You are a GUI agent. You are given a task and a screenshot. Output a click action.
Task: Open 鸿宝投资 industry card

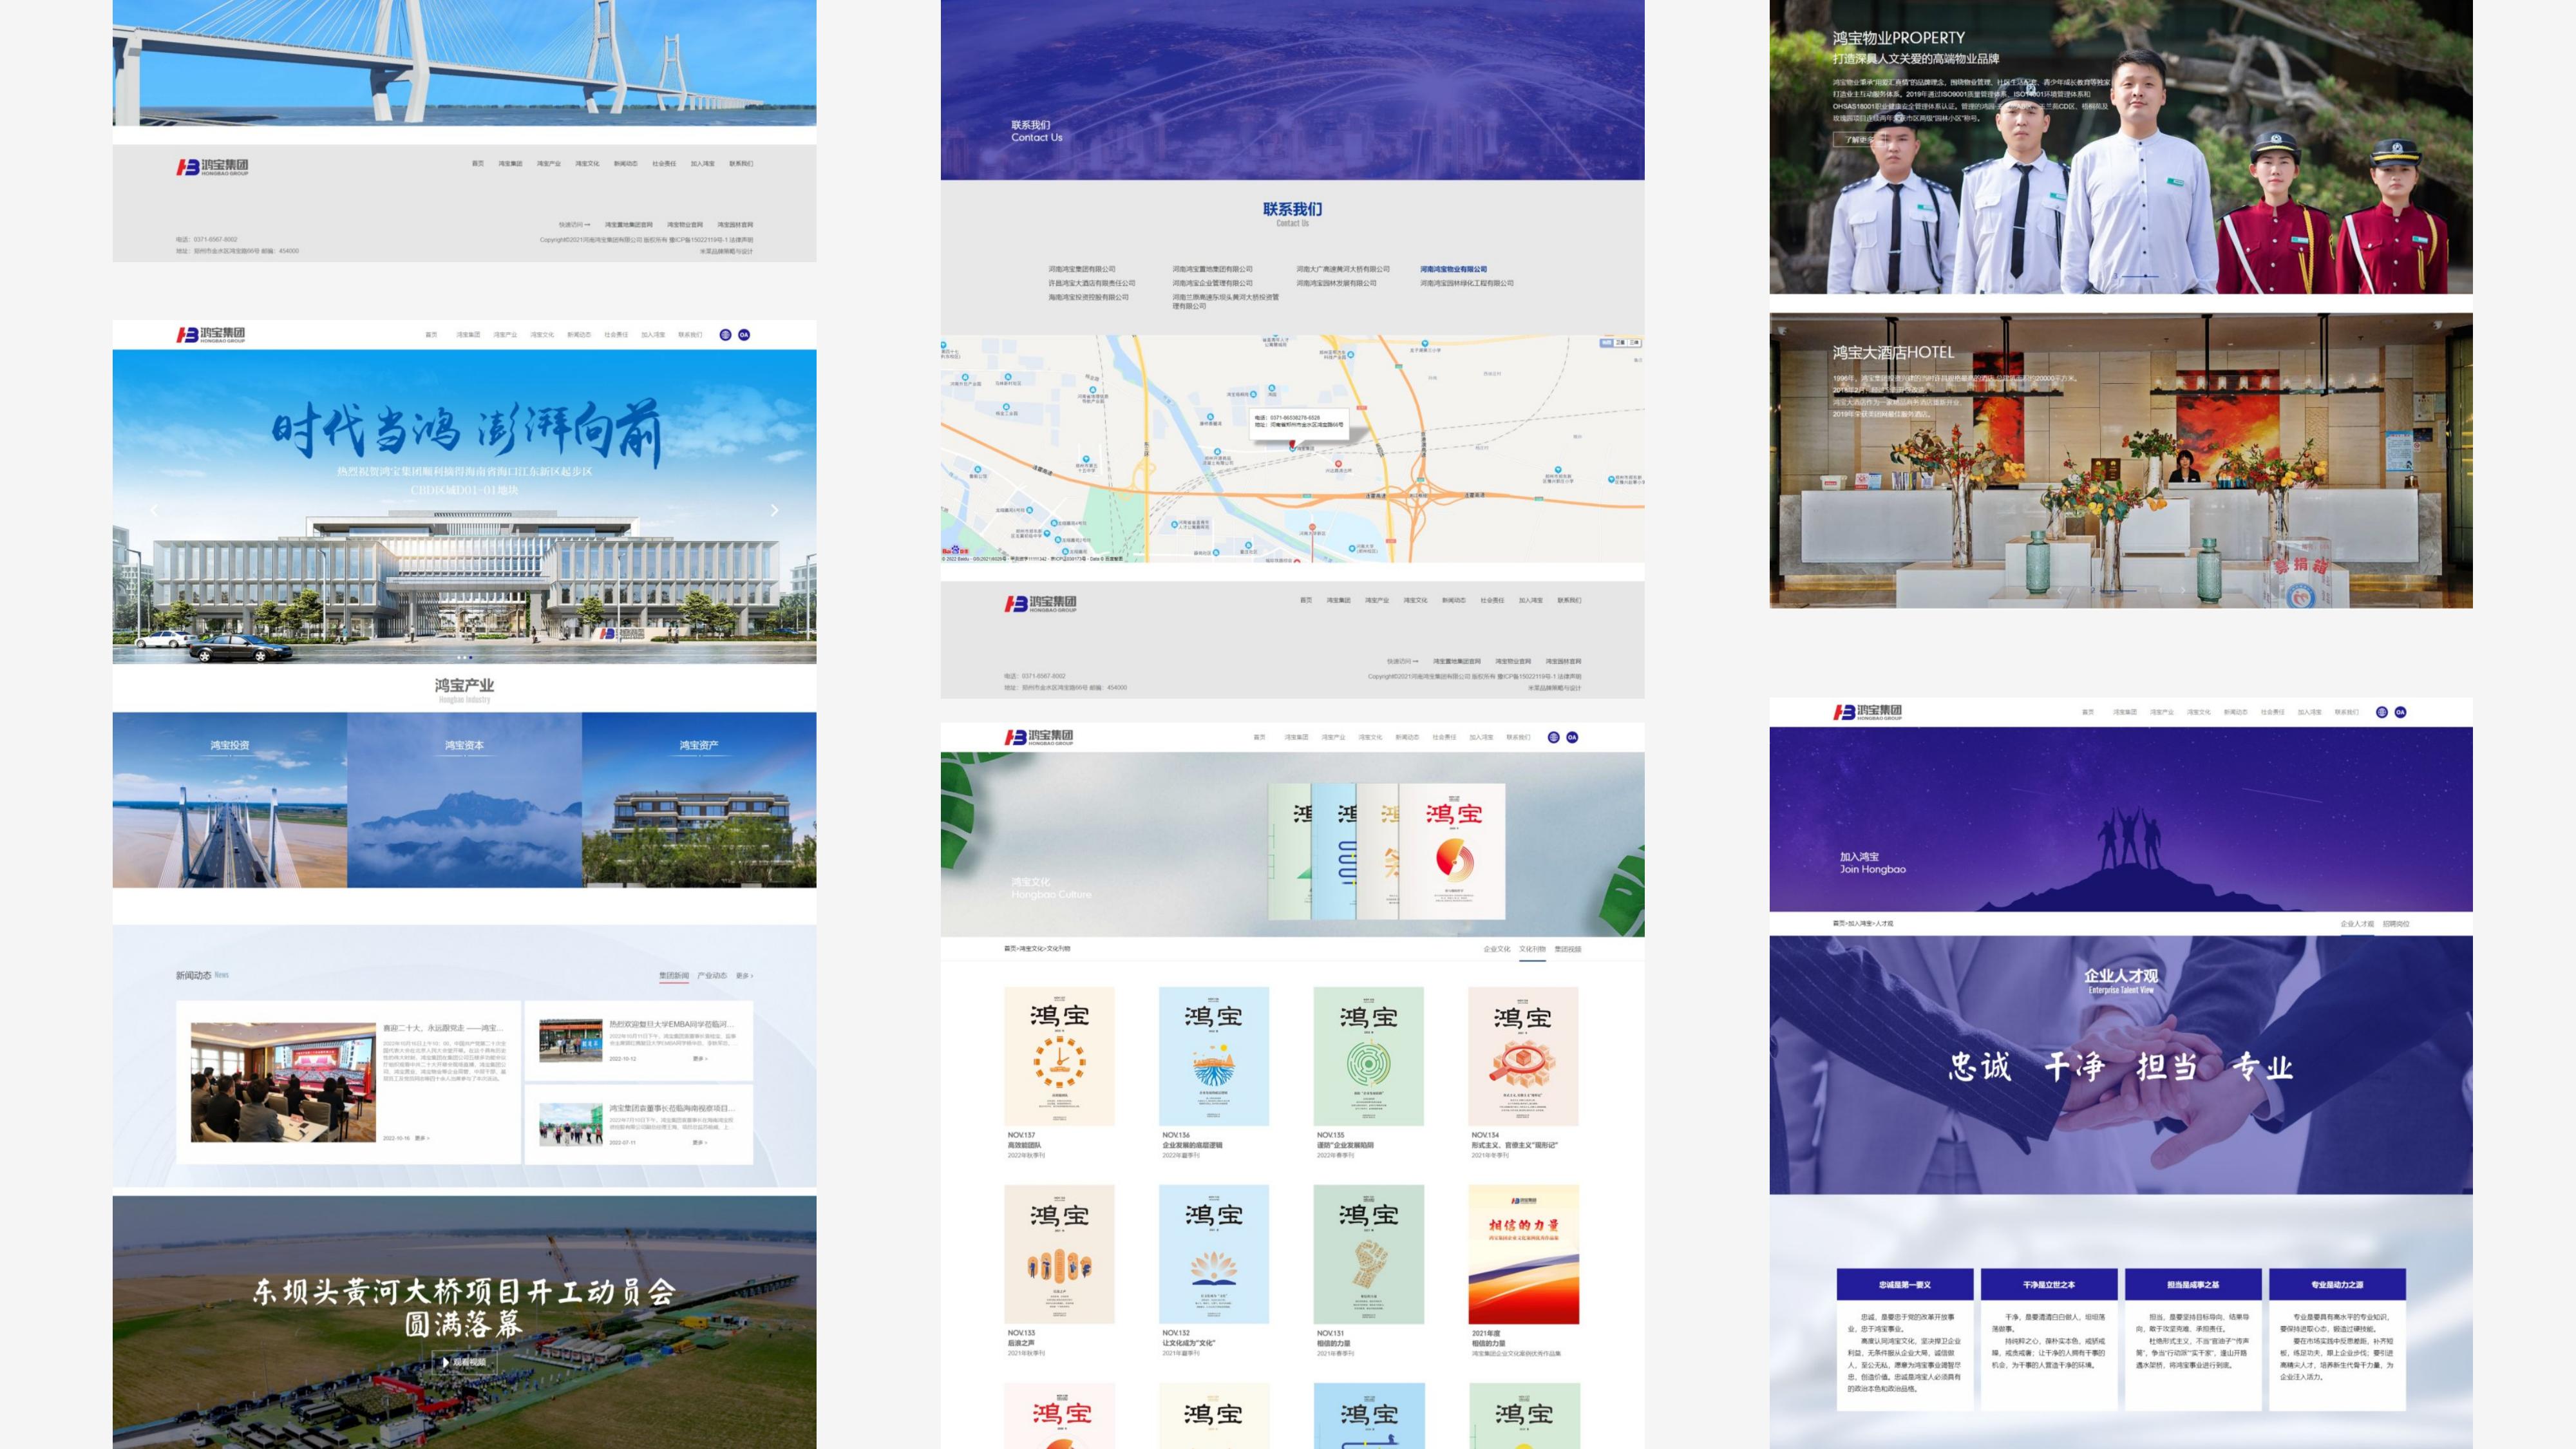click(x=230, y=800)
